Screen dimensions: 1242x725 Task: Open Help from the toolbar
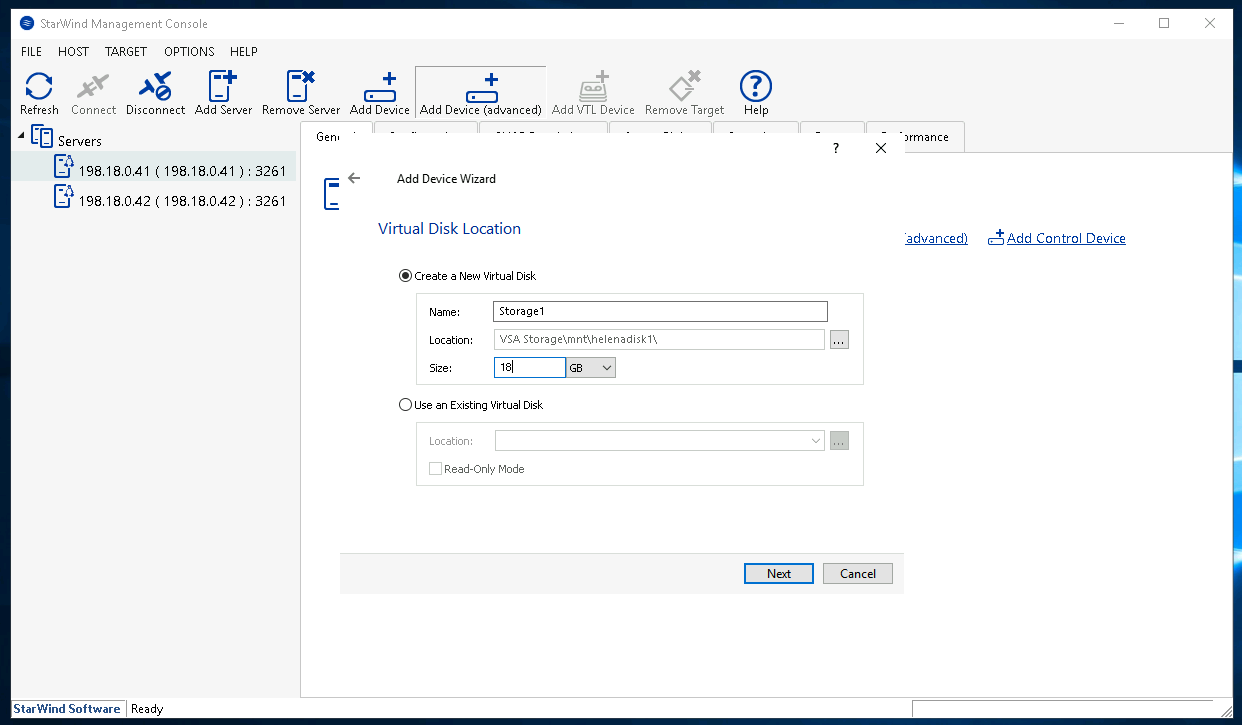point(755,93)
